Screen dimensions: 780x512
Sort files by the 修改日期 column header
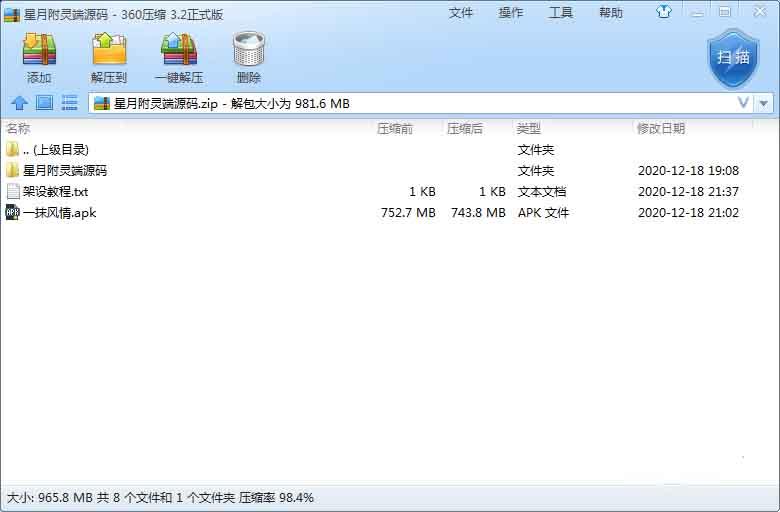tap(661, 129)
